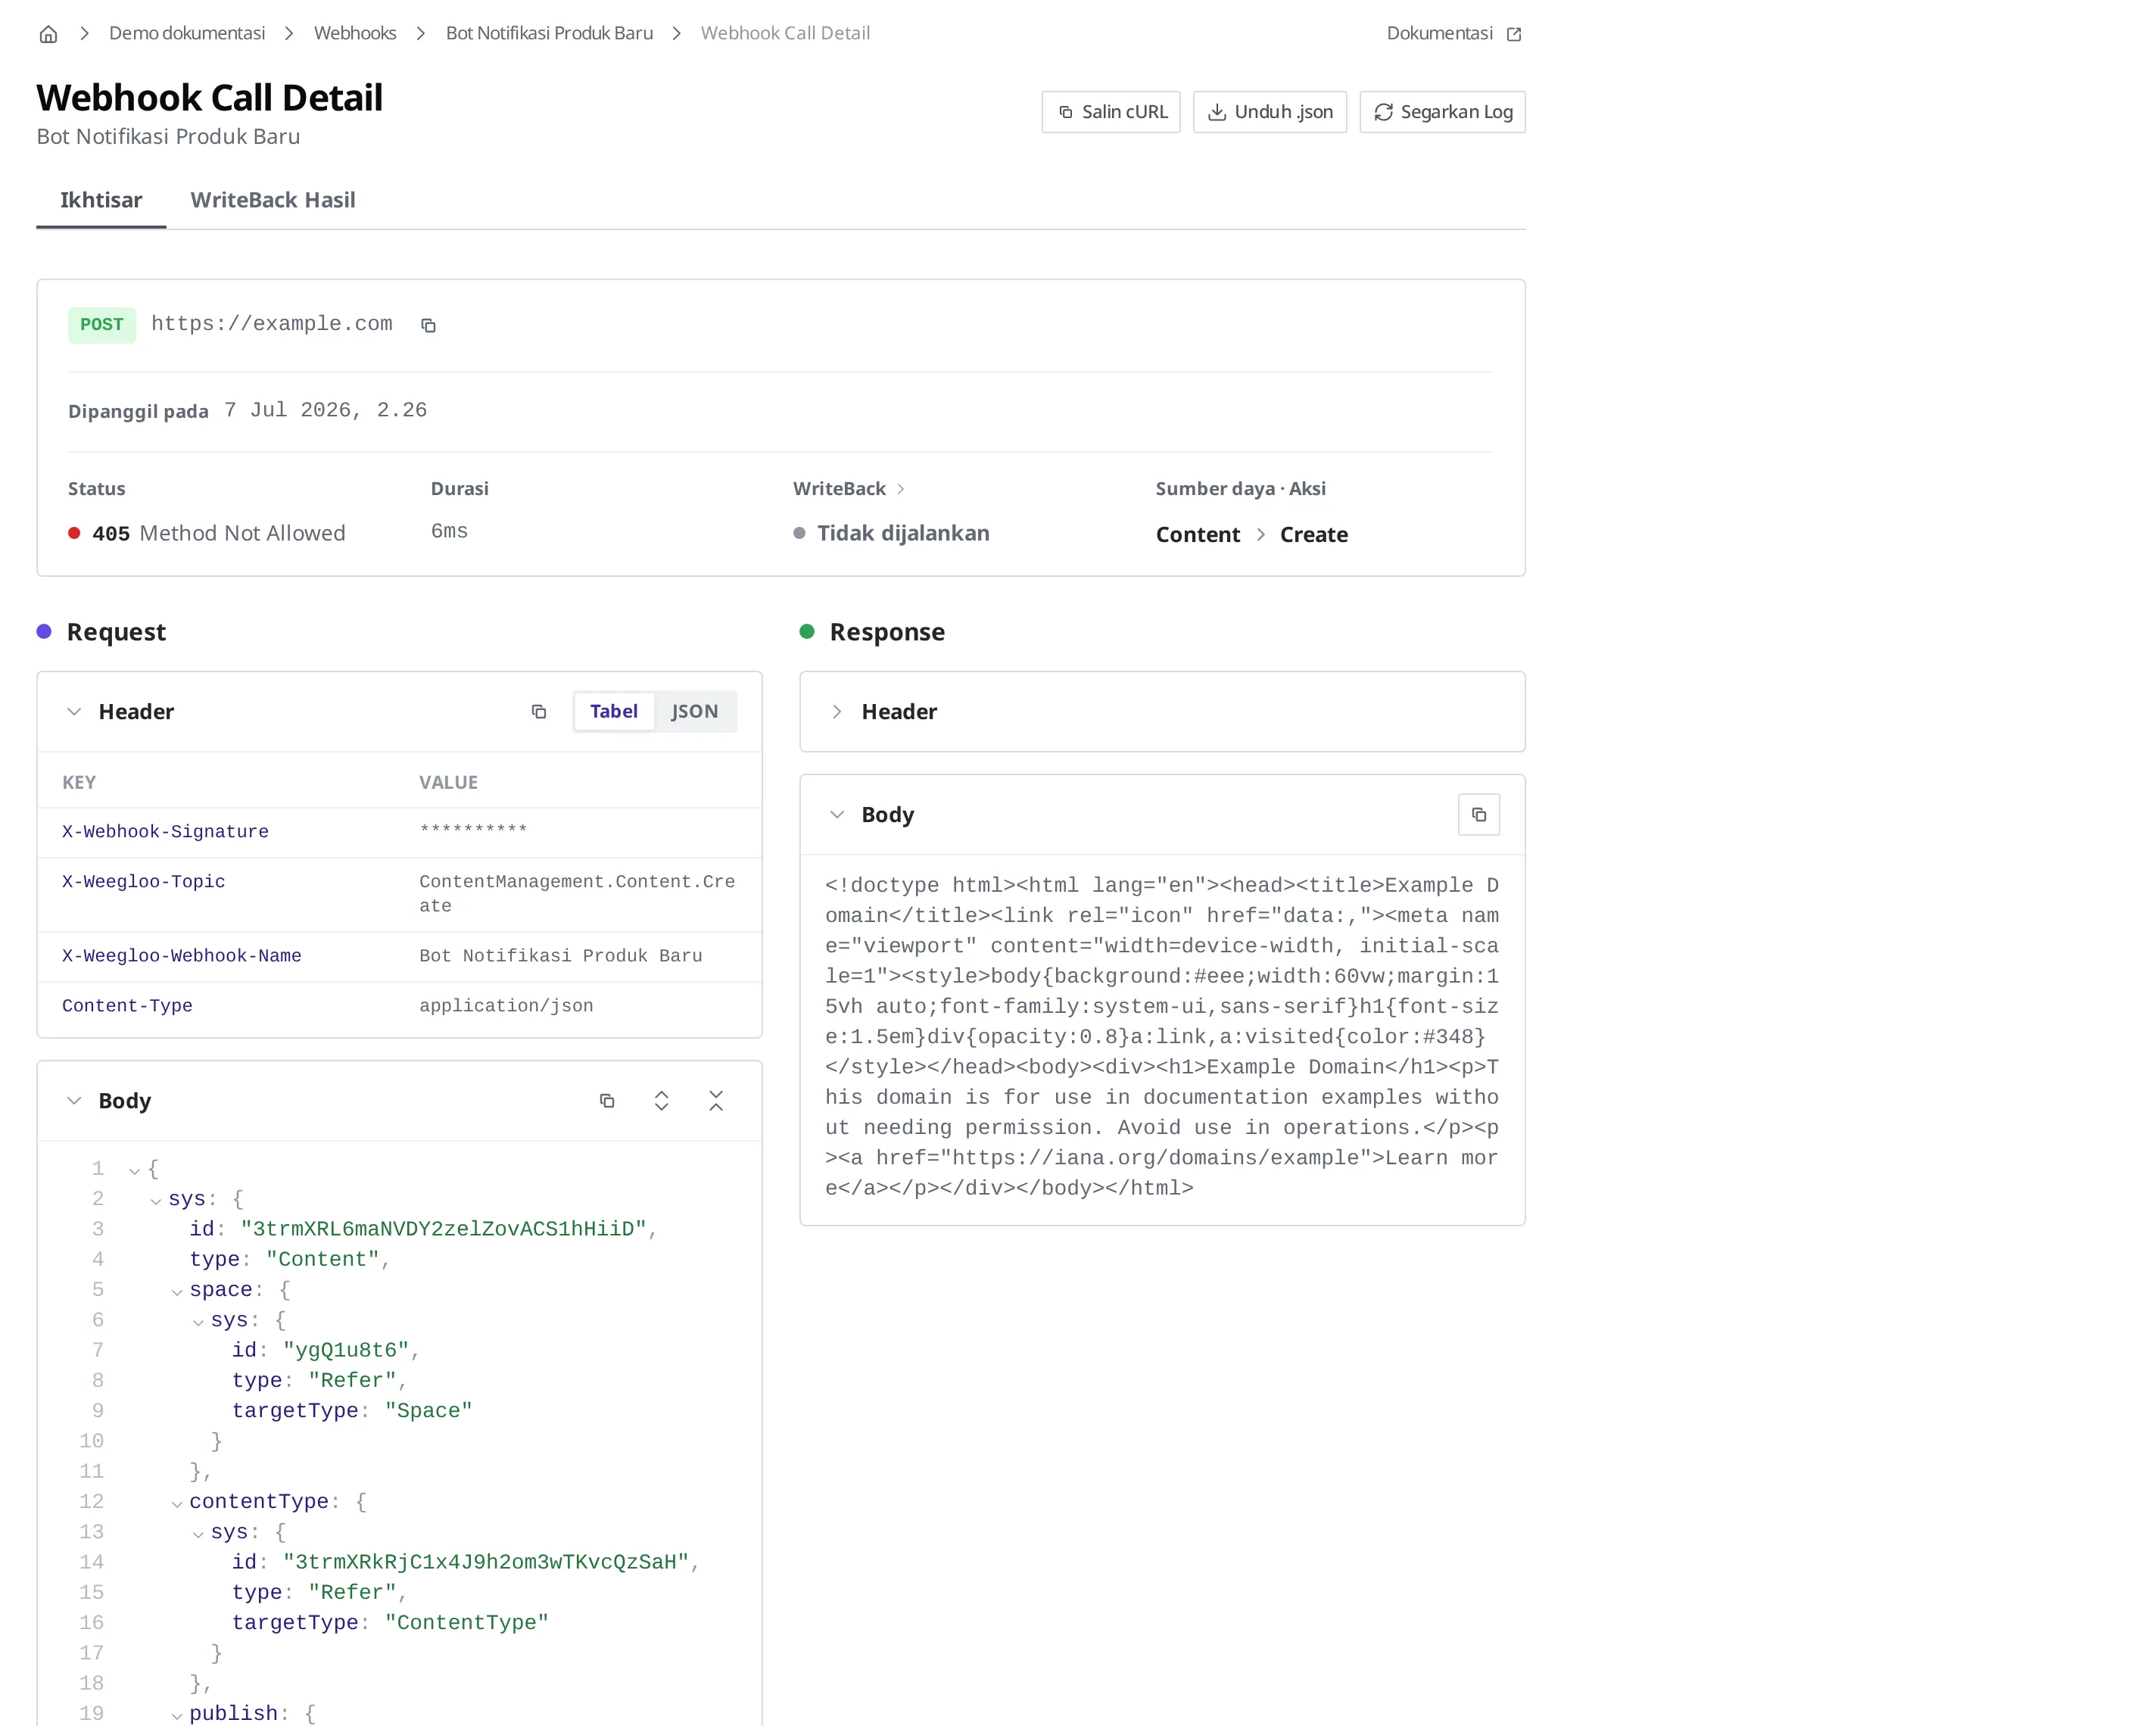
Task: Fold sys object on line 13
Action: 198,1534
